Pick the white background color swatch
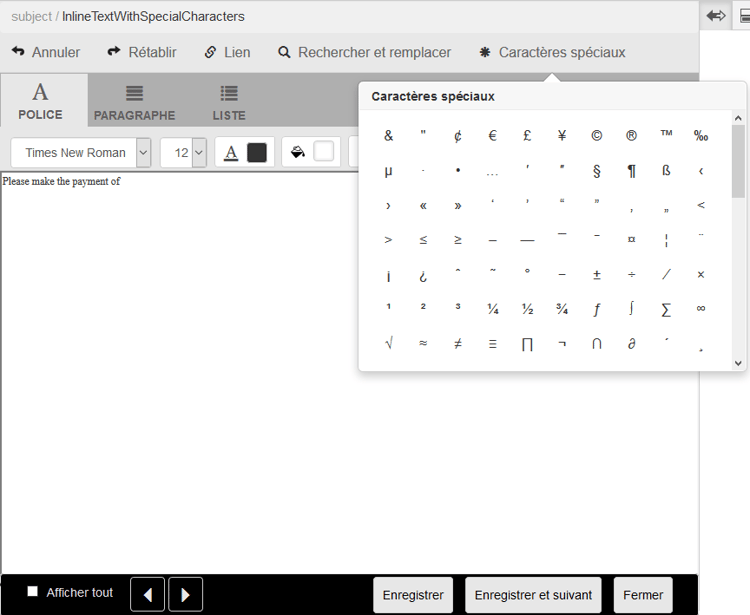The width and height of the screenshot is (750, 615). click(x=323, y=152)
